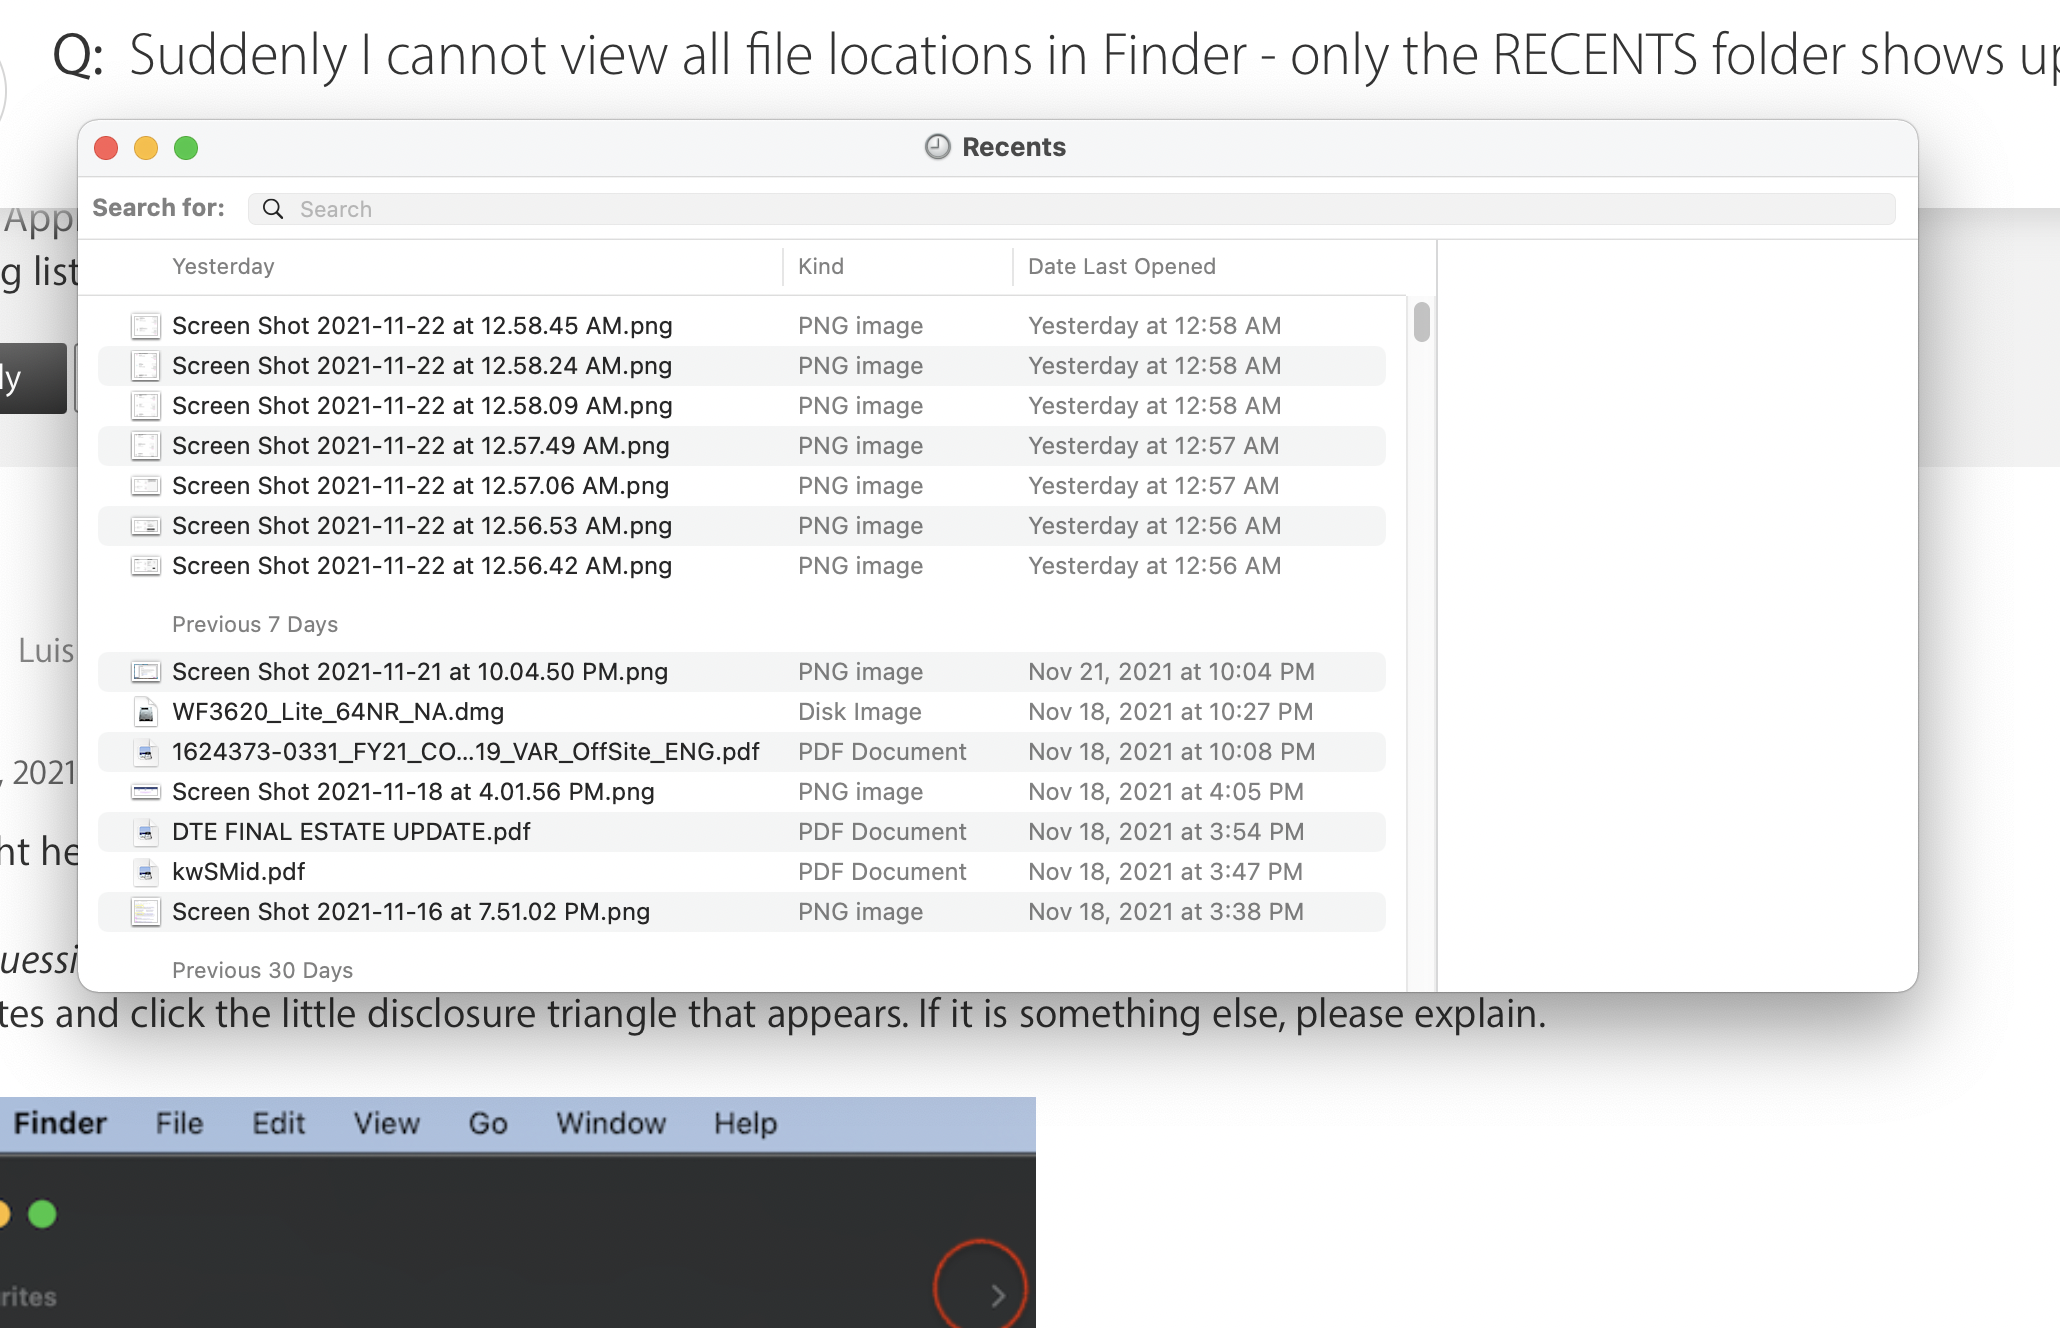Select Screen Shot 2021-11-22 at 12.56.42 AM.png
Viewport: 2060px width, 1328px height.
[x=421, y=566]
